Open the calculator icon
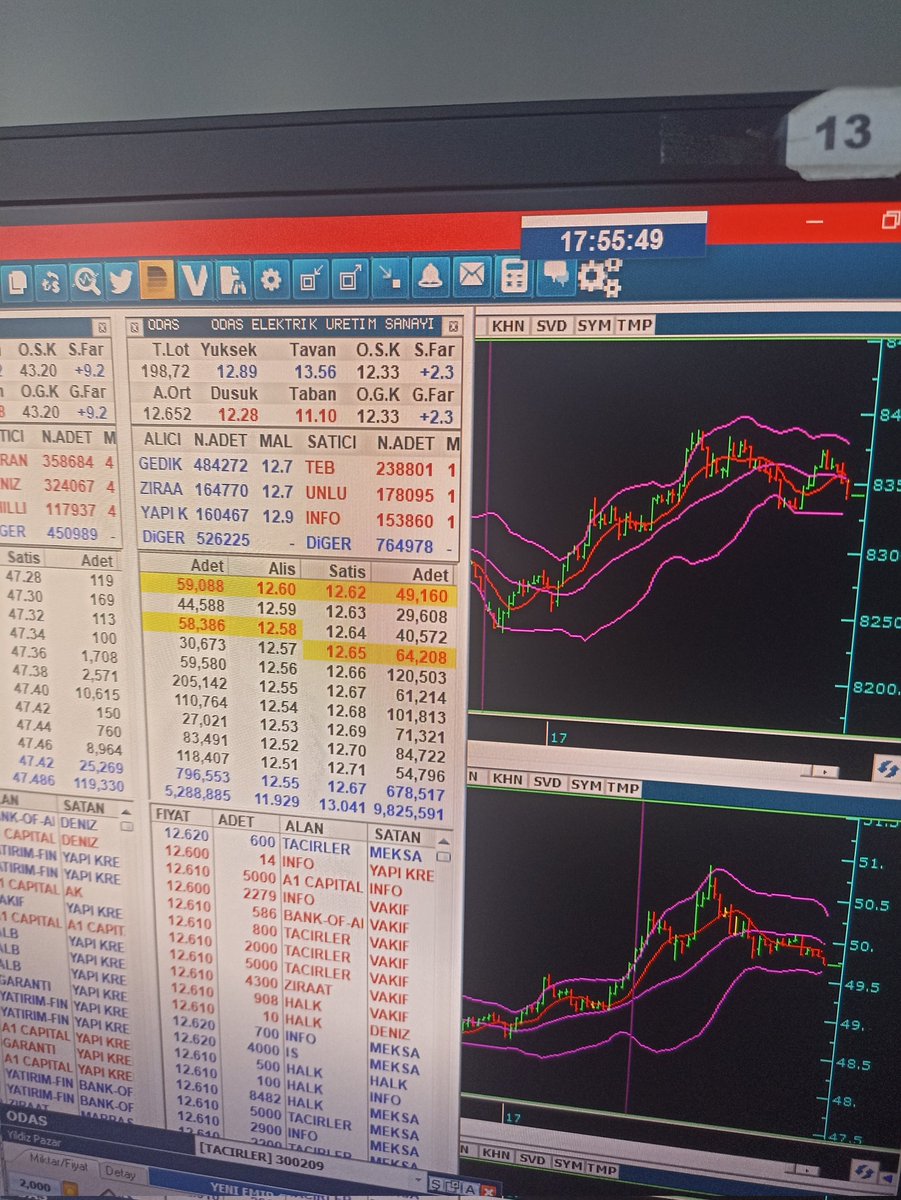 pos(513,276)
